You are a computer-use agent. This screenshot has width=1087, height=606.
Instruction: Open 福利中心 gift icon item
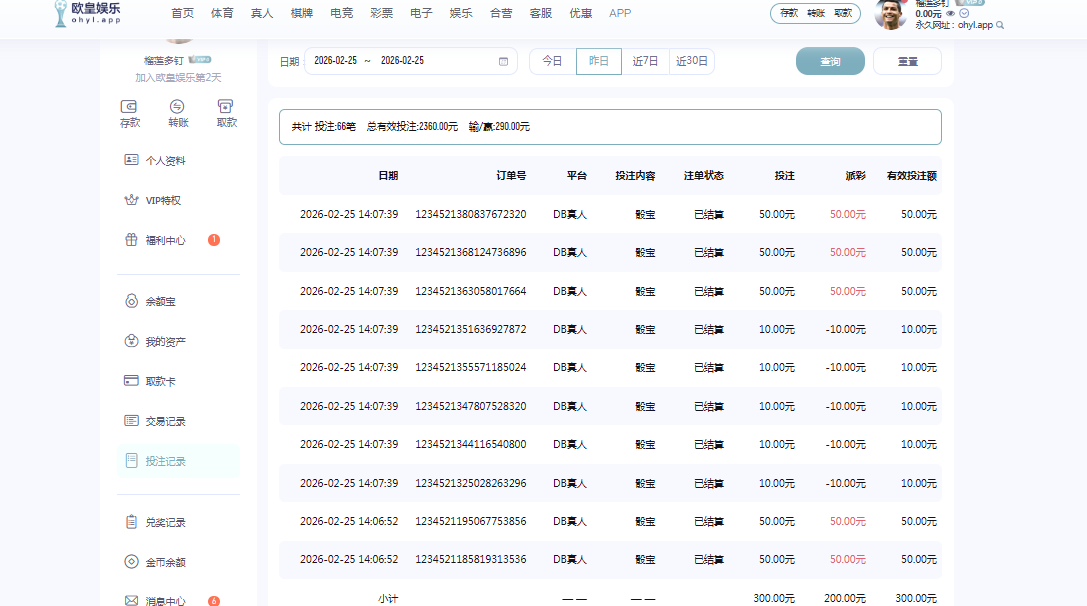tap(165, 240)
